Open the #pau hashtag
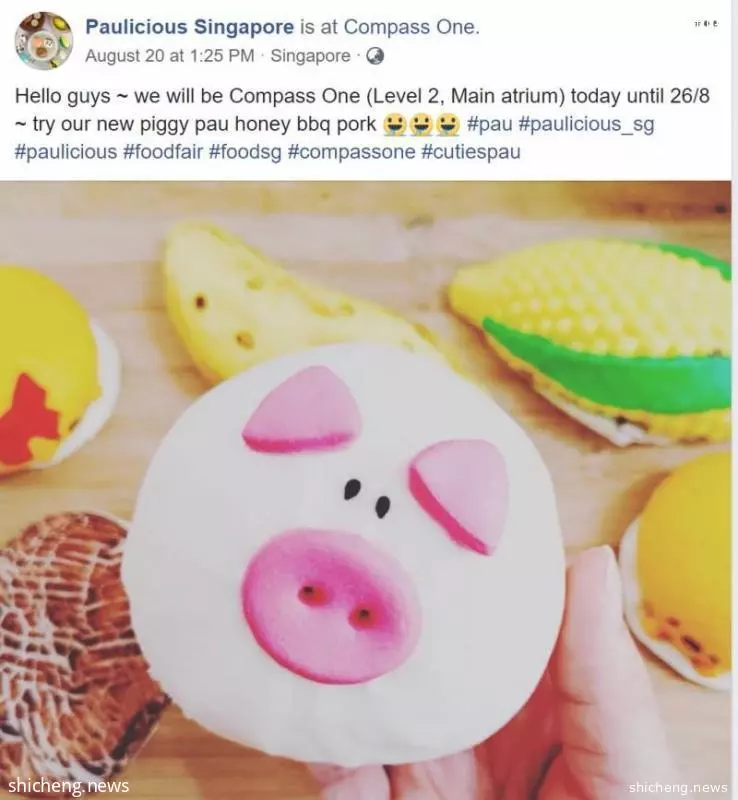This screenshot has height=800, width=738. pos(489,124)
